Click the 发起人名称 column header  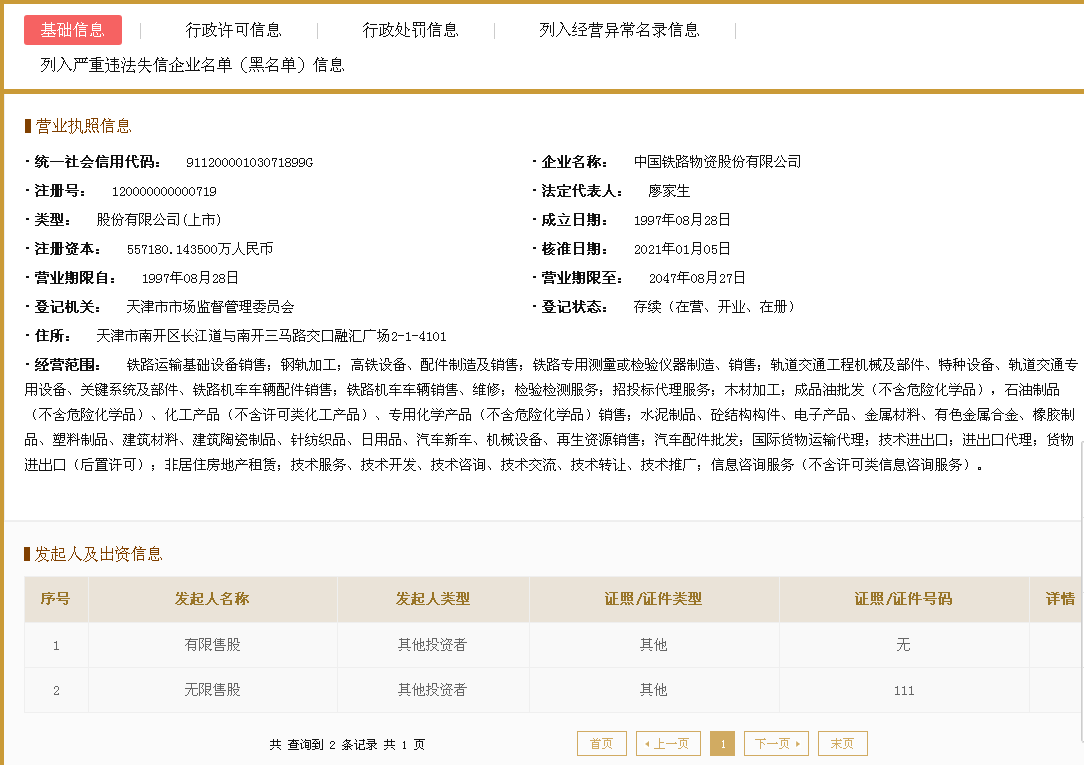[x=212, y=598]
